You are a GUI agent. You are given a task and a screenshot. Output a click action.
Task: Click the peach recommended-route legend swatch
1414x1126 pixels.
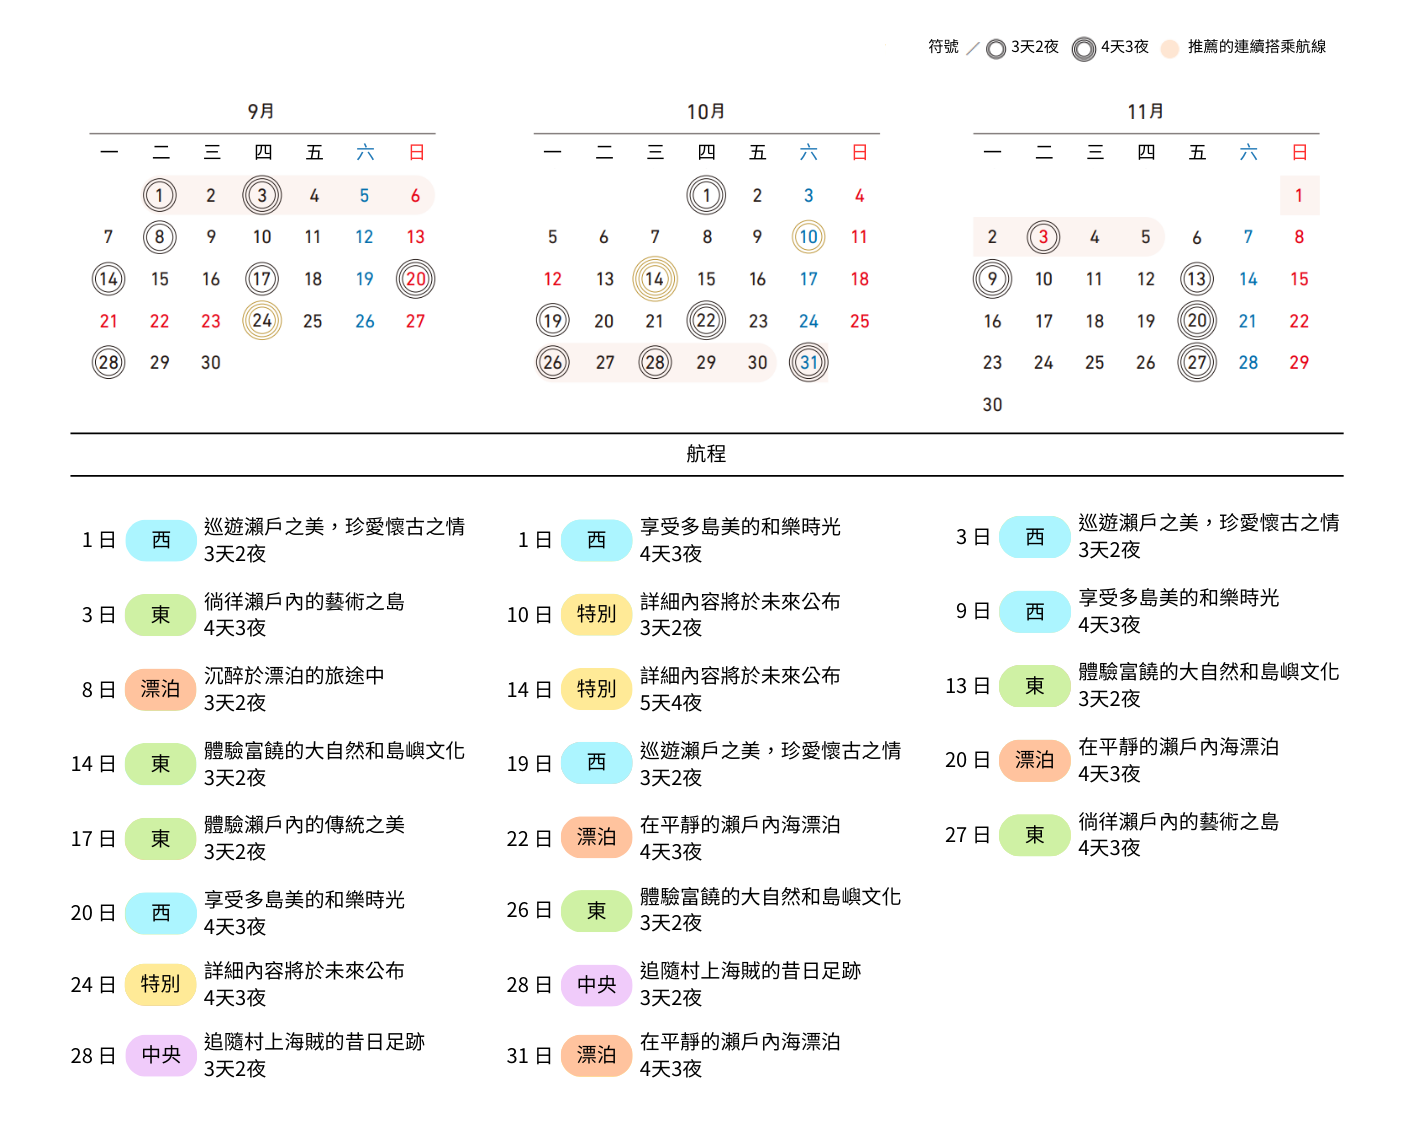(1169, 49)
